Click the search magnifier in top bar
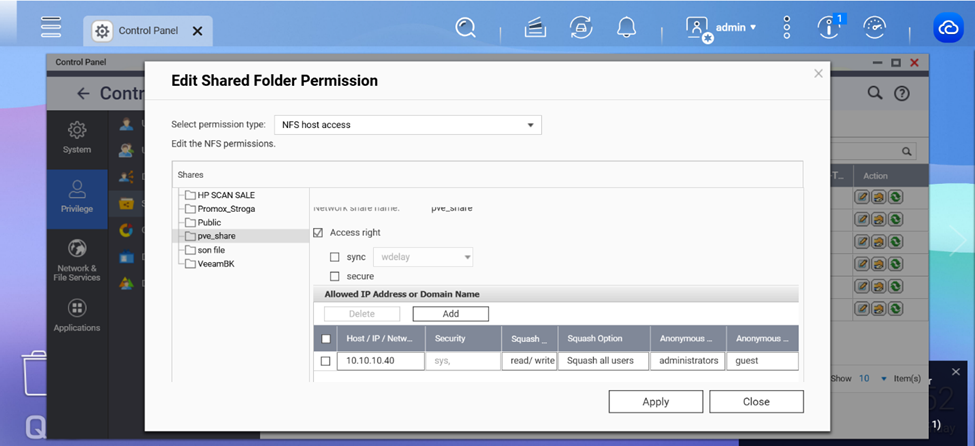This screenshot has height=446, width=975. point(465,28)
